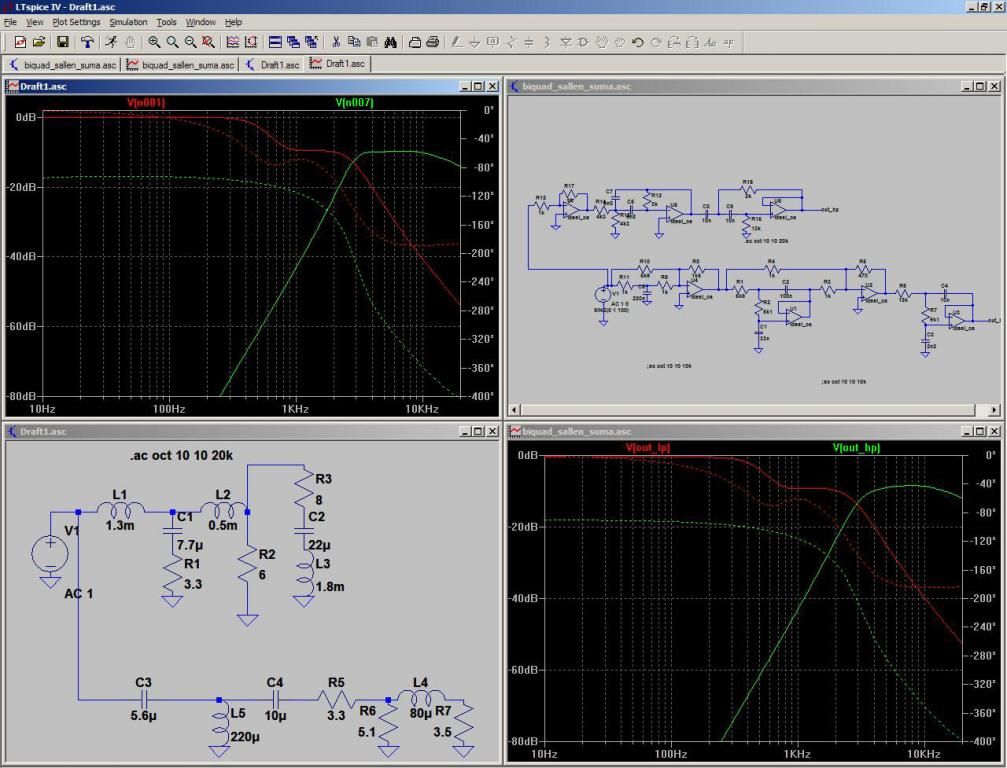Open Find with the binoculars icon
The image size is (1007, 768).
click(x=390, y=42)
